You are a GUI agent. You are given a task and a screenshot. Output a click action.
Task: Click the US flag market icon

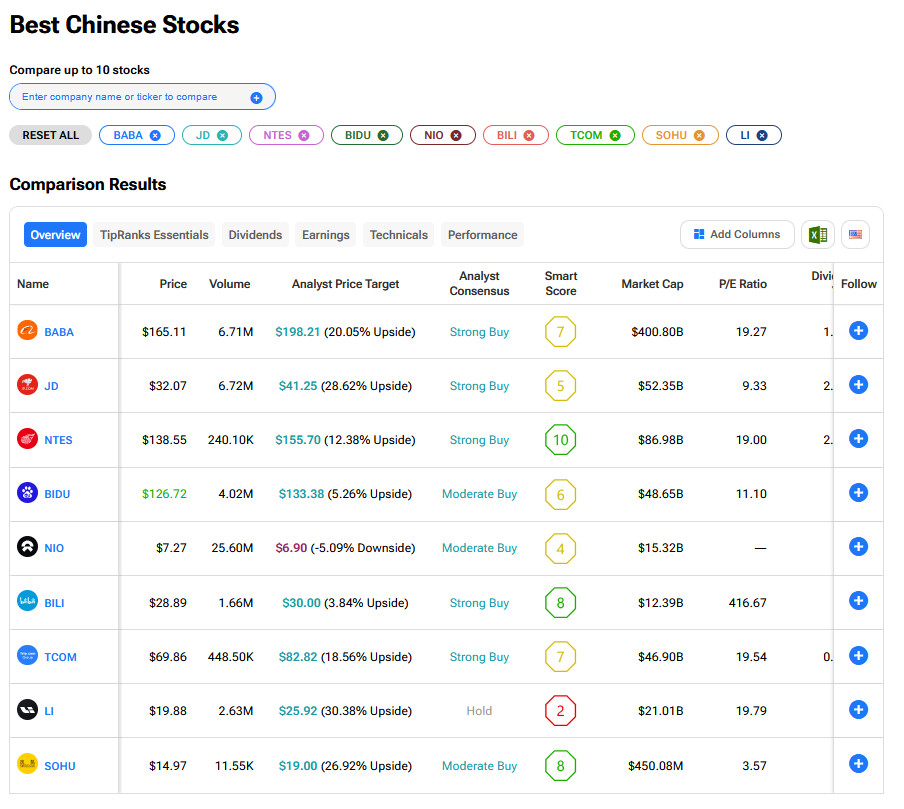[x=855, y=235]
